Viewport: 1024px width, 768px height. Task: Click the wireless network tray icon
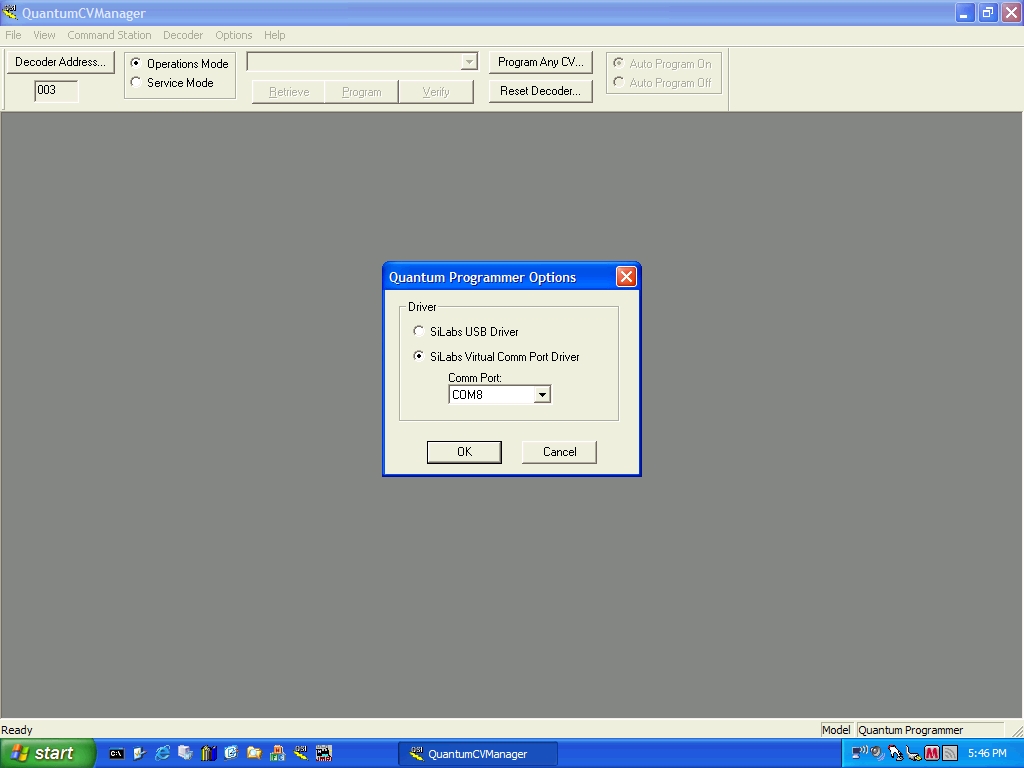[859, 752]
